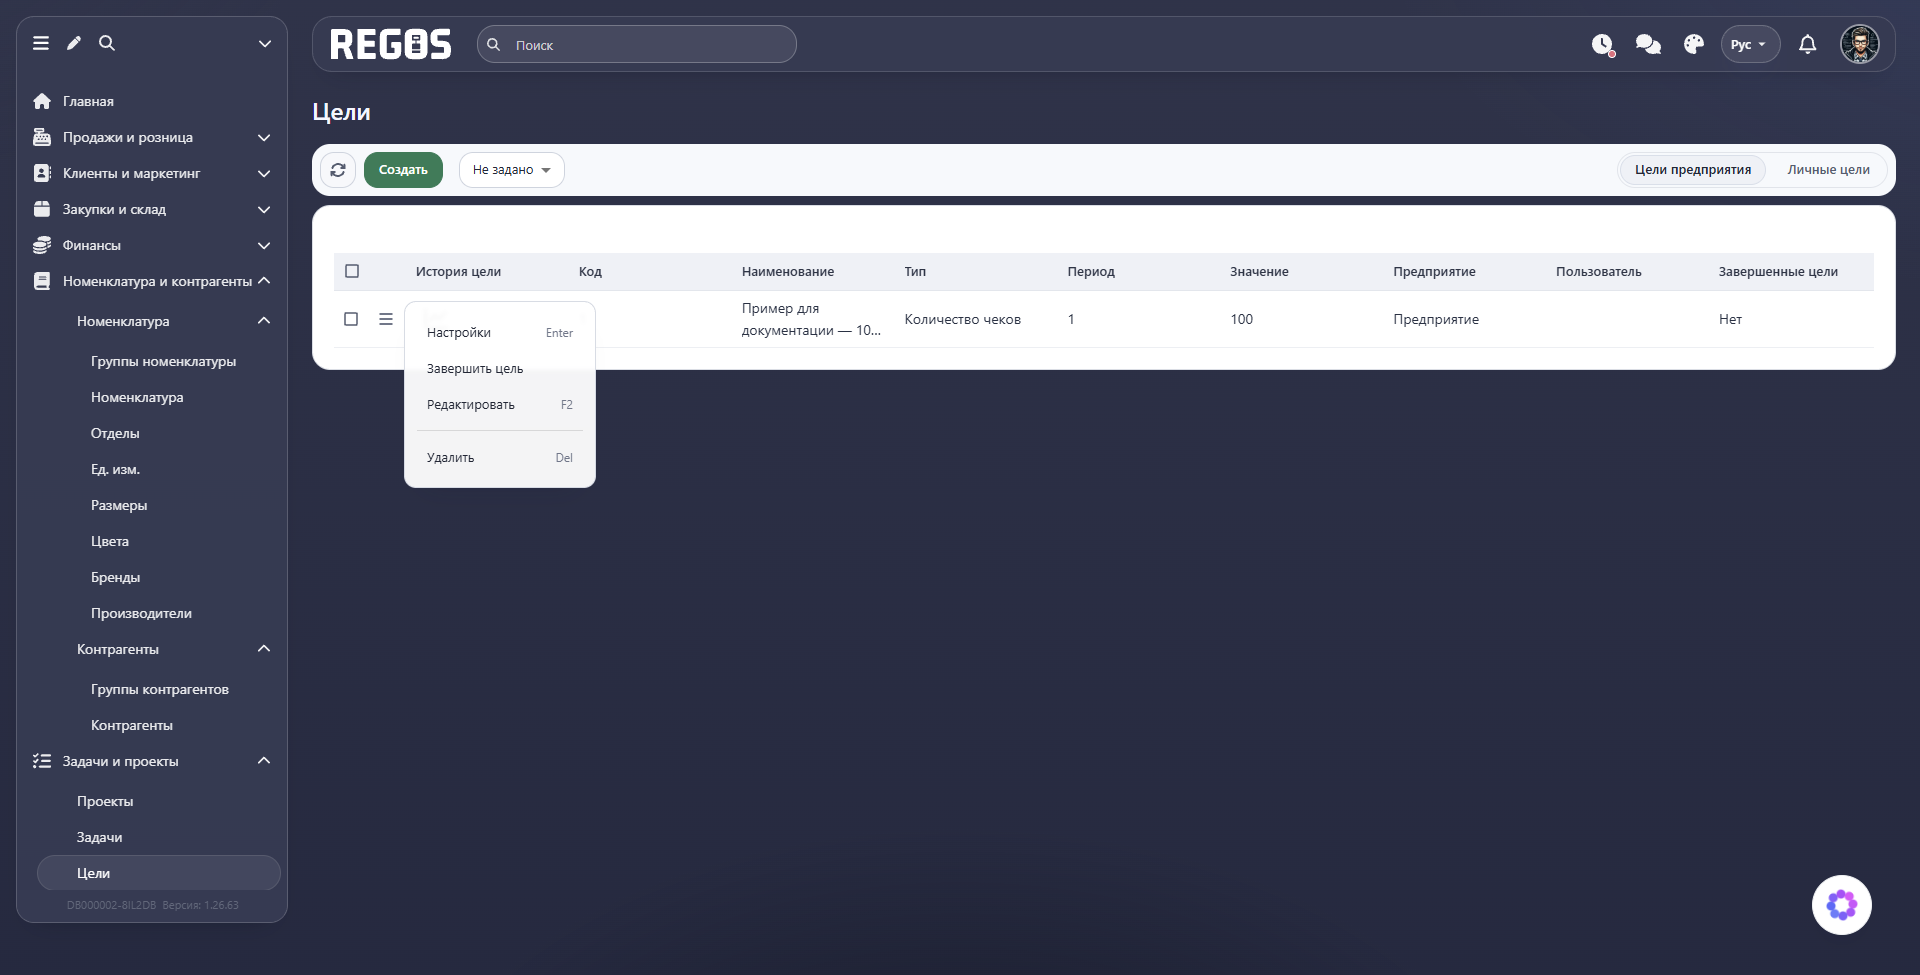Viewport: 1920px width, 975px height.
Task: Click the user avatar picture
Action: click(1860, 45)
